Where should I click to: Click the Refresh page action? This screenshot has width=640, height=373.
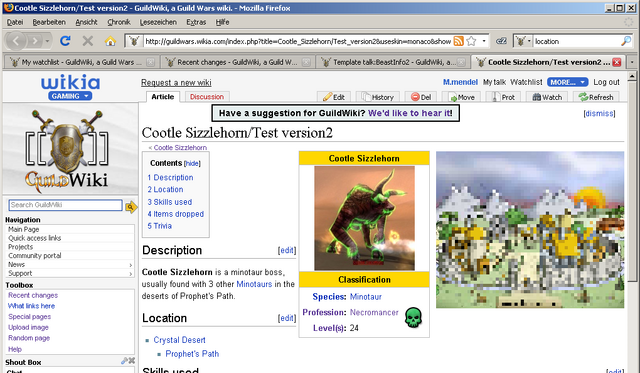596,97
